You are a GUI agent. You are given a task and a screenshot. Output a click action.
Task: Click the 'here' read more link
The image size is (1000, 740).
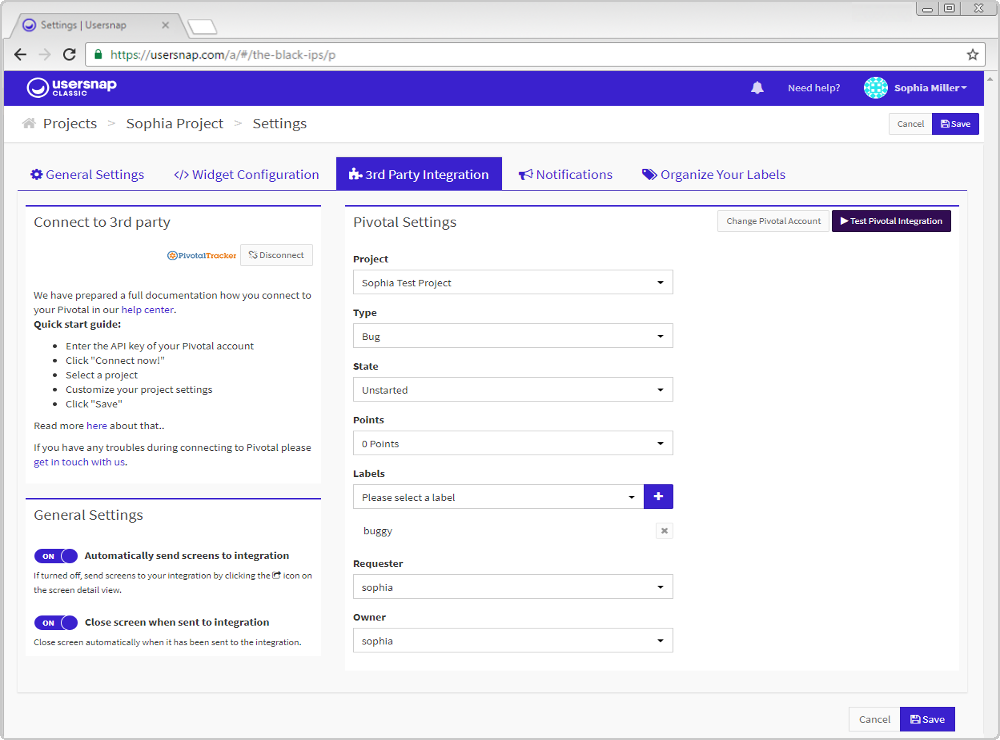[97, 426]
